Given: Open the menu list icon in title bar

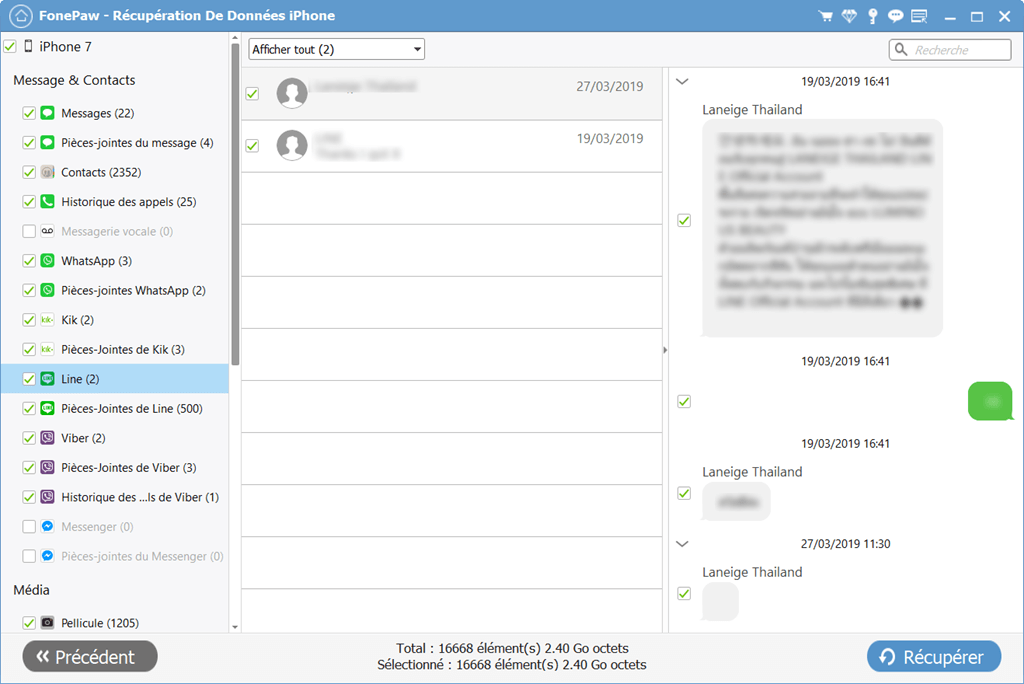Looking at the screenshot, I should coord(920,16).
